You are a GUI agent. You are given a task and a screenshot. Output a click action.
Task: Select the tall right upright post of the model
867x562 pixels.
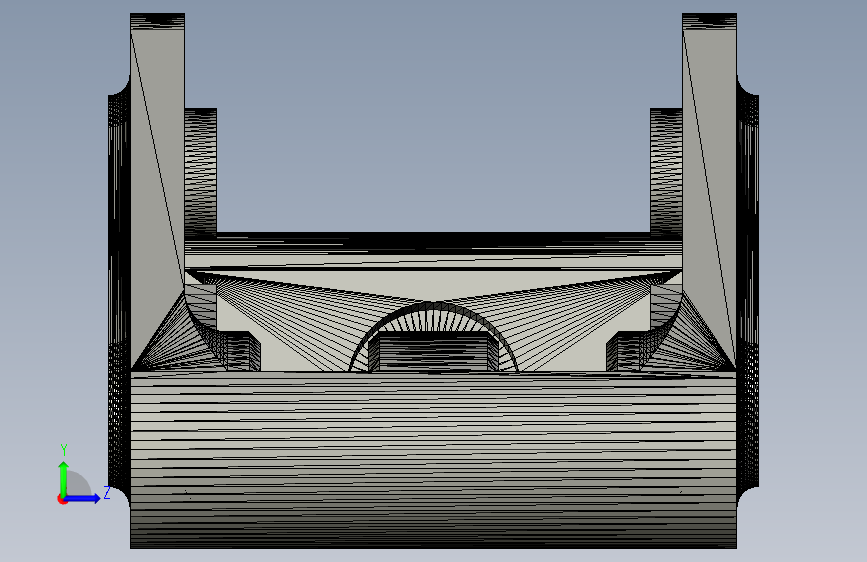(x=709, y=191)
